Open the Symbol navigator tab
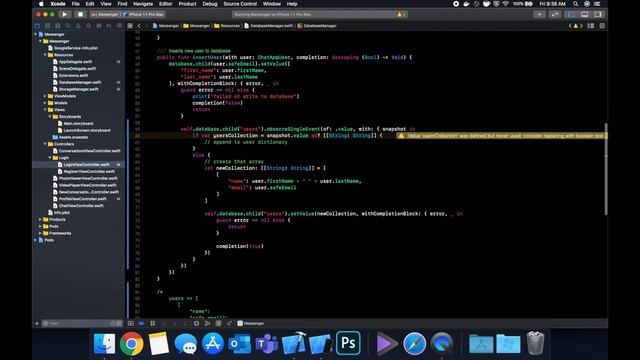The image size is (640, 360). click(x=58, y=26)
